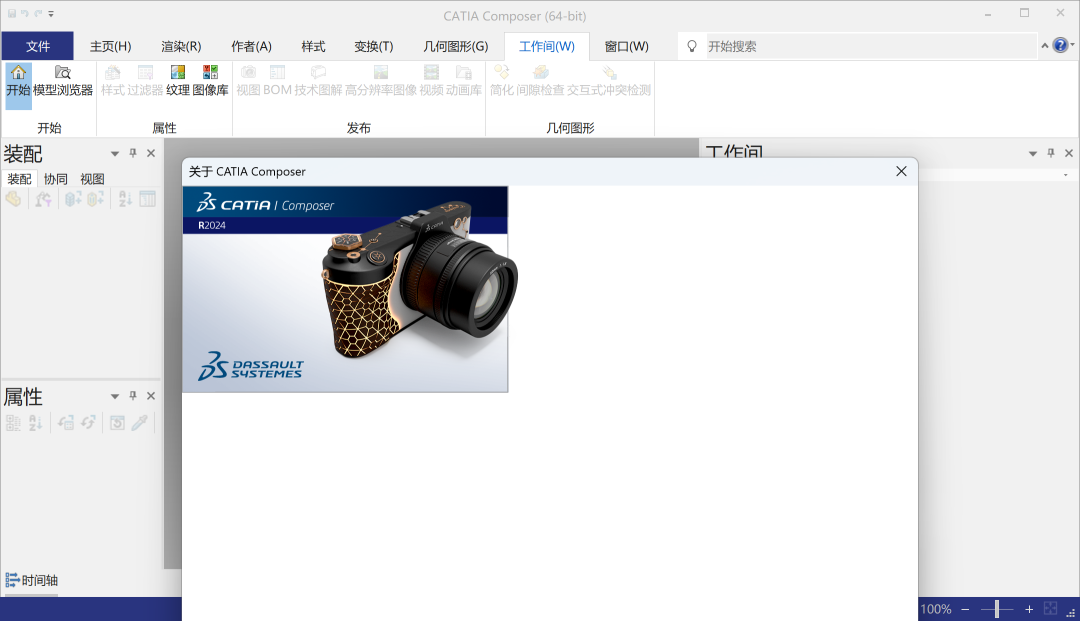Pin the 属性 panel
Image resolution: width=1080 pixels, height=621 pixels.
tap(133, 396)
